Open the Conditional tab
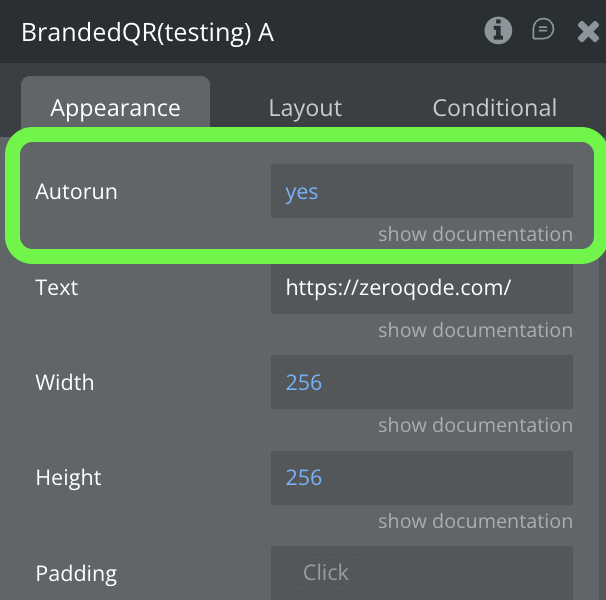 coord(494,108)
